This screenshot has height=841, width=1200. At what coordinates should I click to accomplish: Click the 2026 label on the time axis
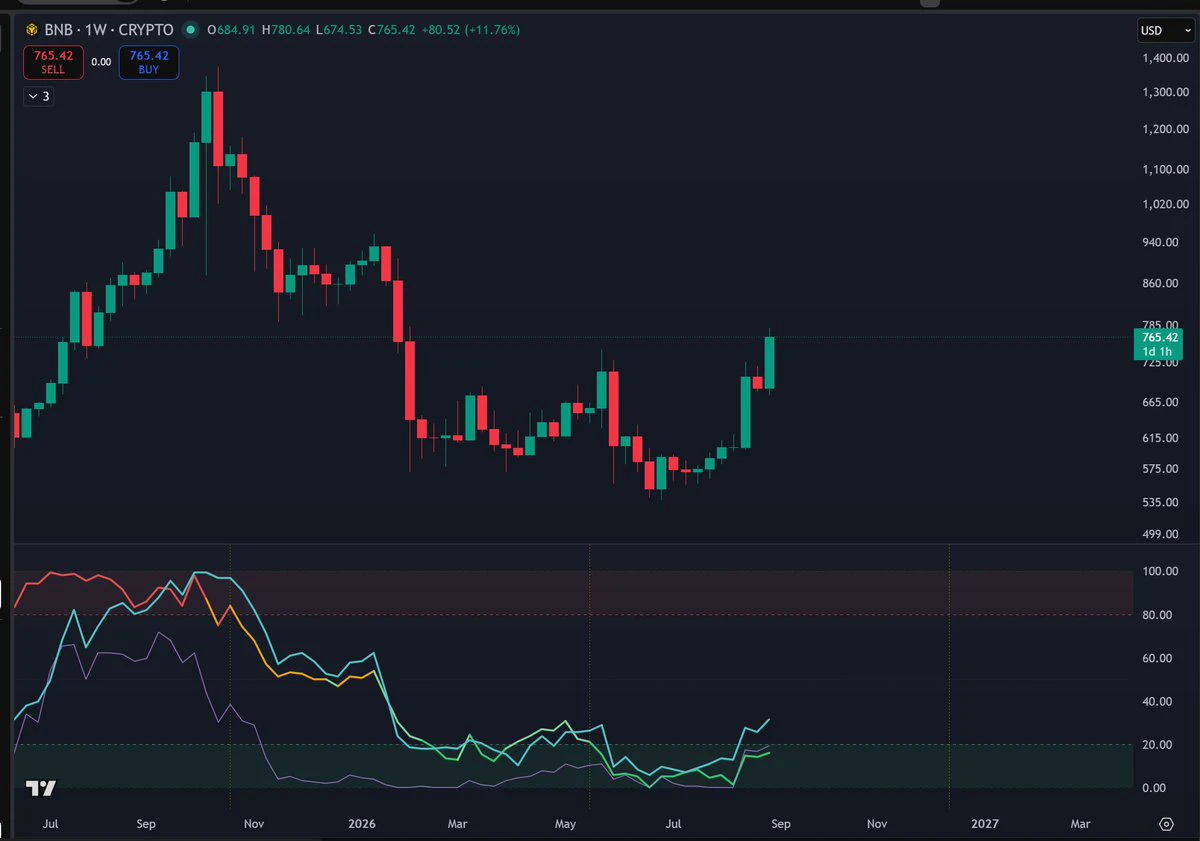click(361, 824)
